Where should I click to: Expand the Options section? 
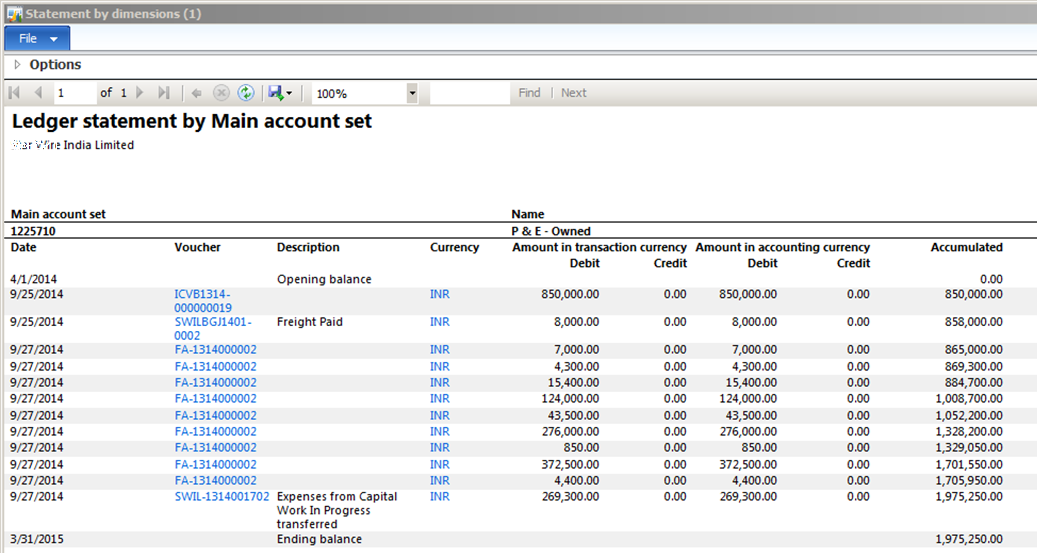click(18, 65)
